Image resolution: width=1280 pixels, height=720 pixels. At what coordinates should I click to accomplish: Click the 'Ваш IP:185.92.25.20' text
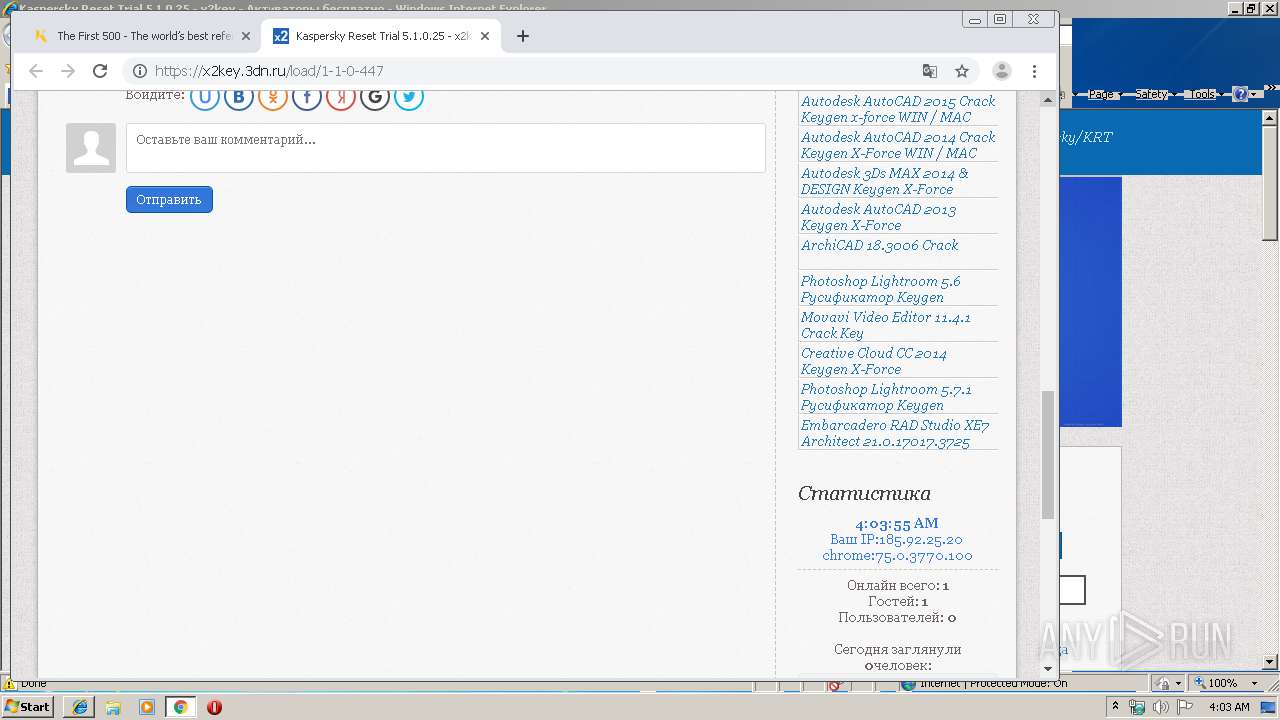[896, 539]
